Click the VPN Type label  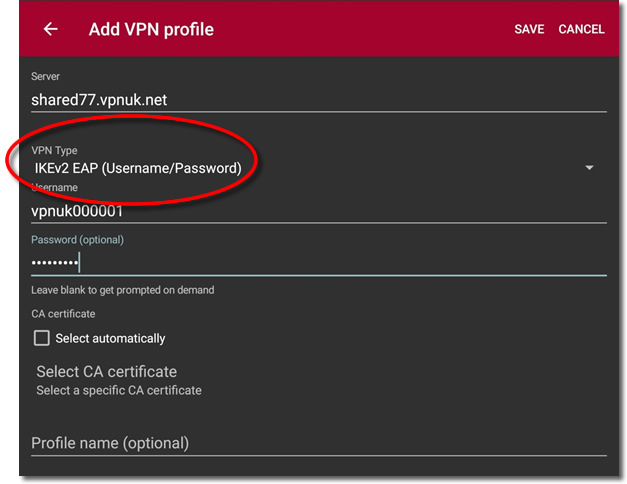tap(54, 150)
